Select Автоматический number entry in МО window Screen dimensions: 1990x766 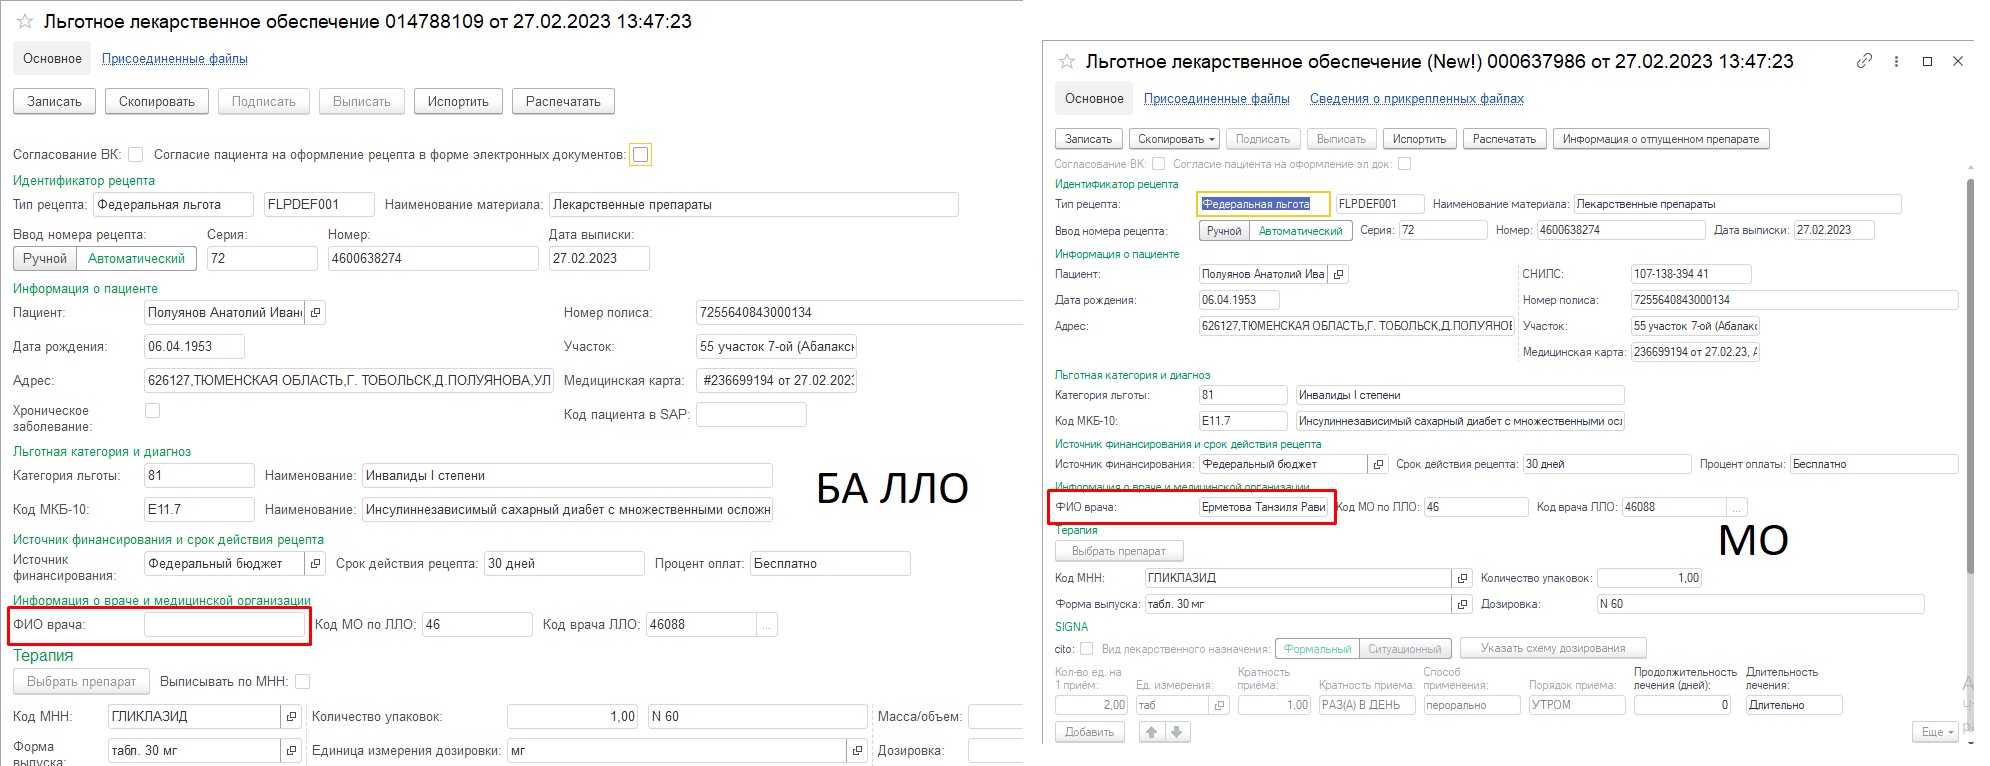[x=1300, y=231]
